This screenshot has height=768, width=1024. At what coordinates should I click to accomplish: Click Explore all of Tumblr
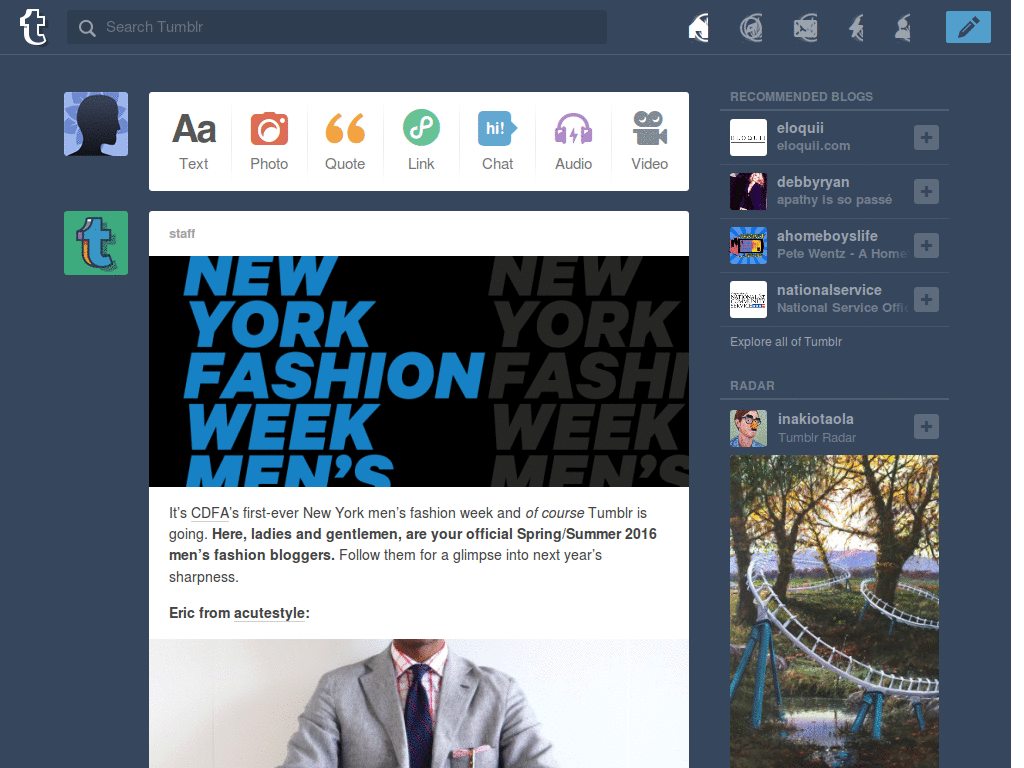tap(786, 342)
